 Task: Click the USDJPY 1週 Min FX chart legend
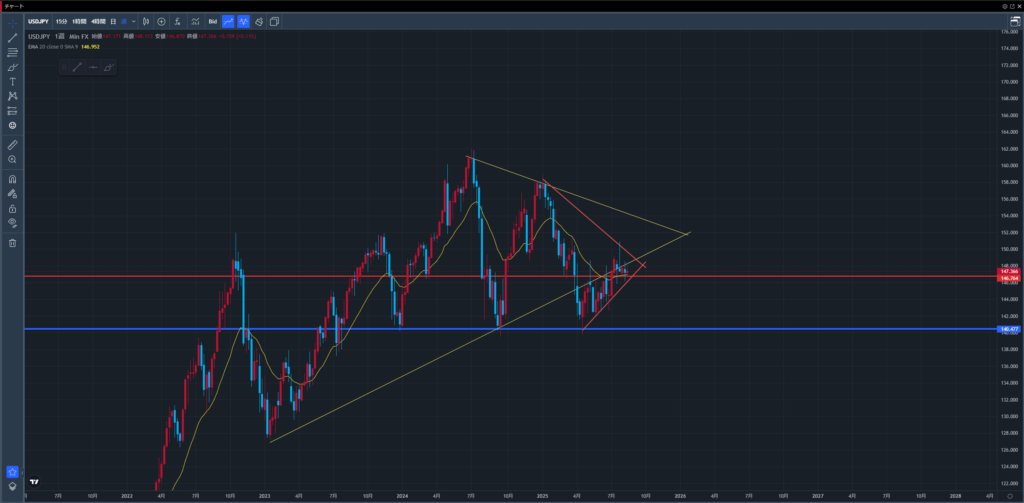tap(57, 37)
